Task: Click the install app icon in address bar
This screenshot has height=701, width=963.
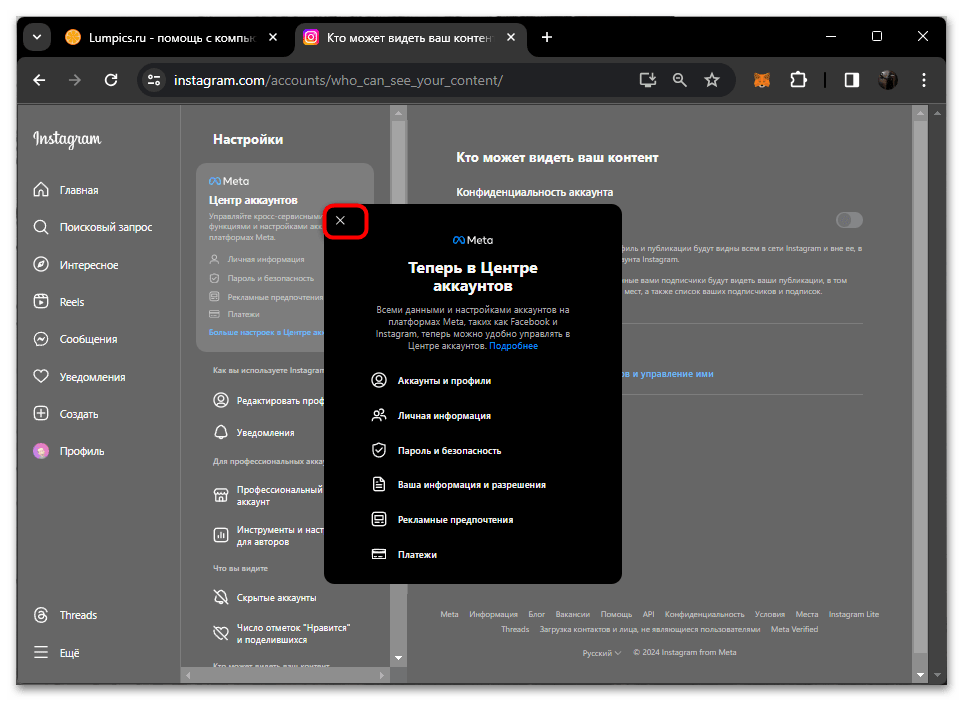Action: 647,80
